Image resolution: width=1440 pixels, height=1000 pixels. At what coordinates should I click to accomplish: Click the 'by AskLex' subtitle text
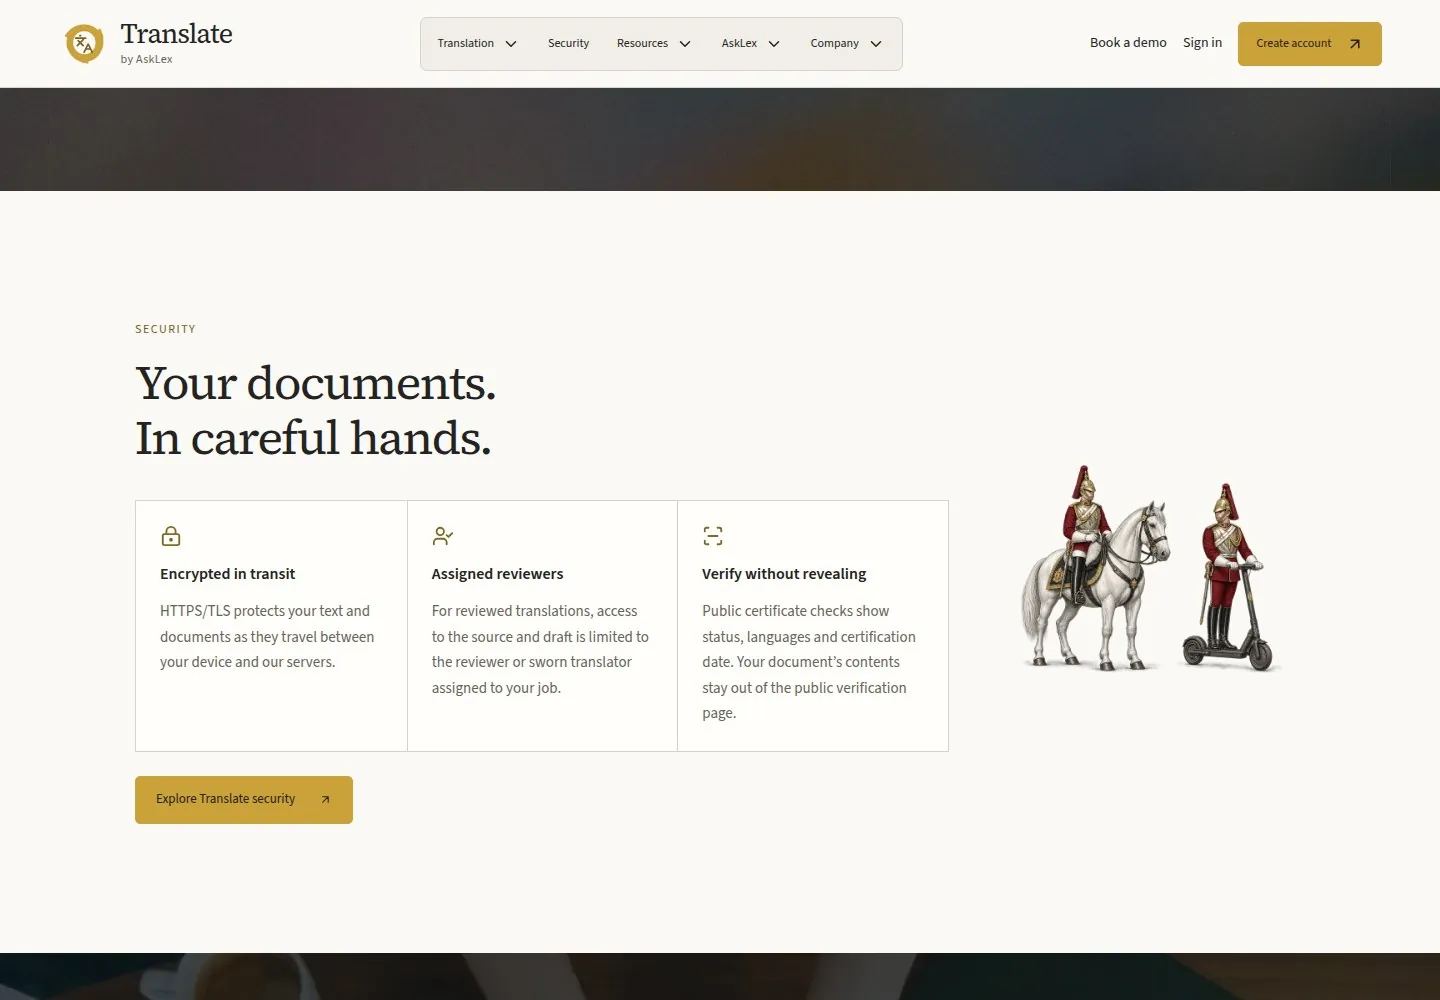(146, 59)
